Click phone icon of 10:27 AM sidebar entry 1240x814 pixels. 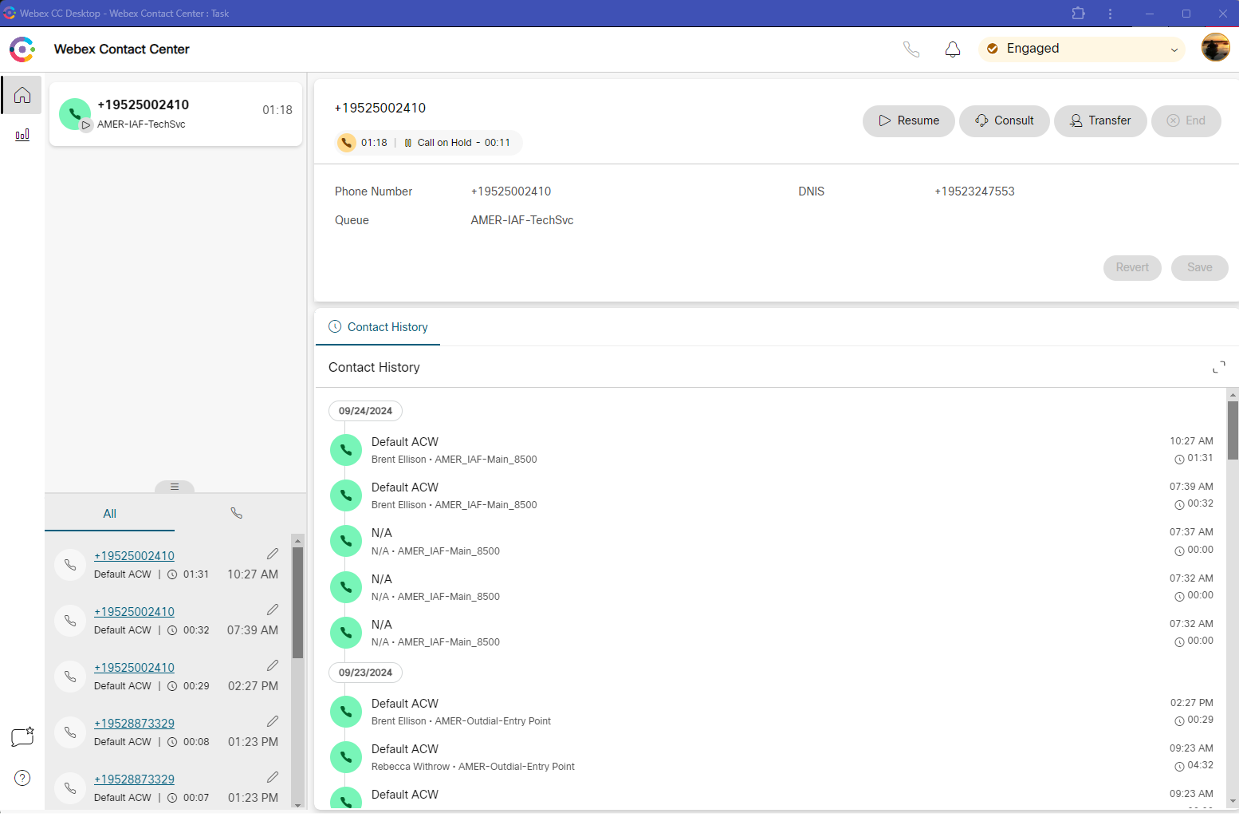(70, 565)
